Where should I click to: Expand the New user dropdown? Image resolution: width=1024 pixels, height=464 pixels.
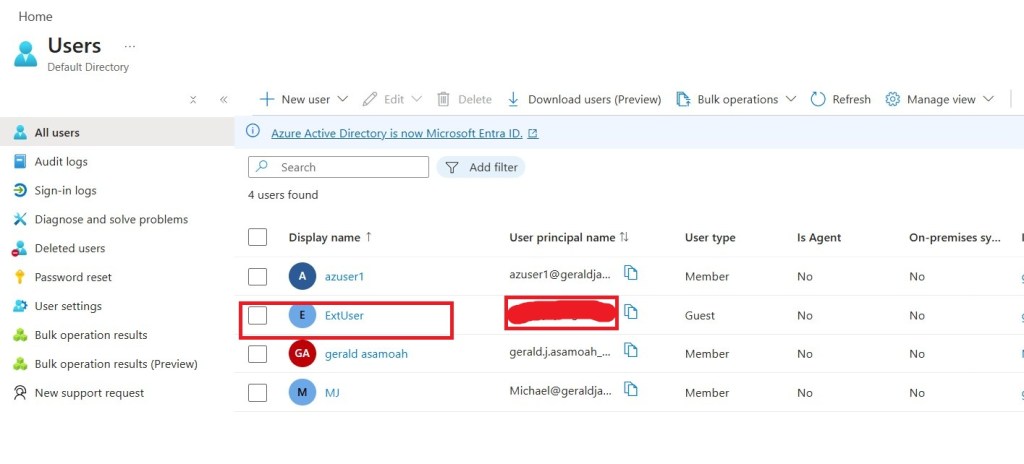342,99
